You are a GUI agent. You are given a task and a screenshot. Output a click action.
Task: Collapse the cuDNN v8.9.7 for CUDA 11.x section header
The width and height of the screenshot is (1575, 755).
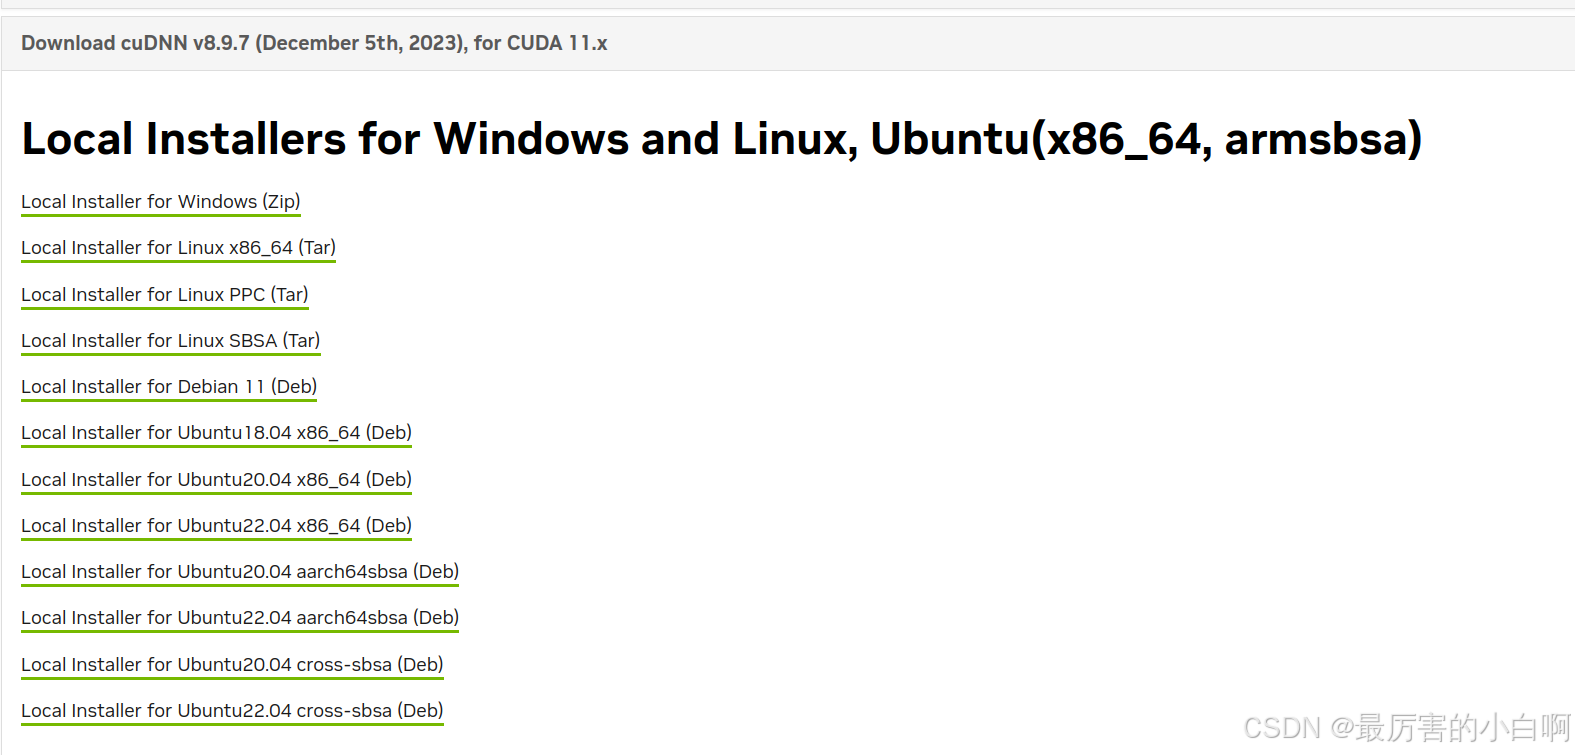click(x=788, y=43)
